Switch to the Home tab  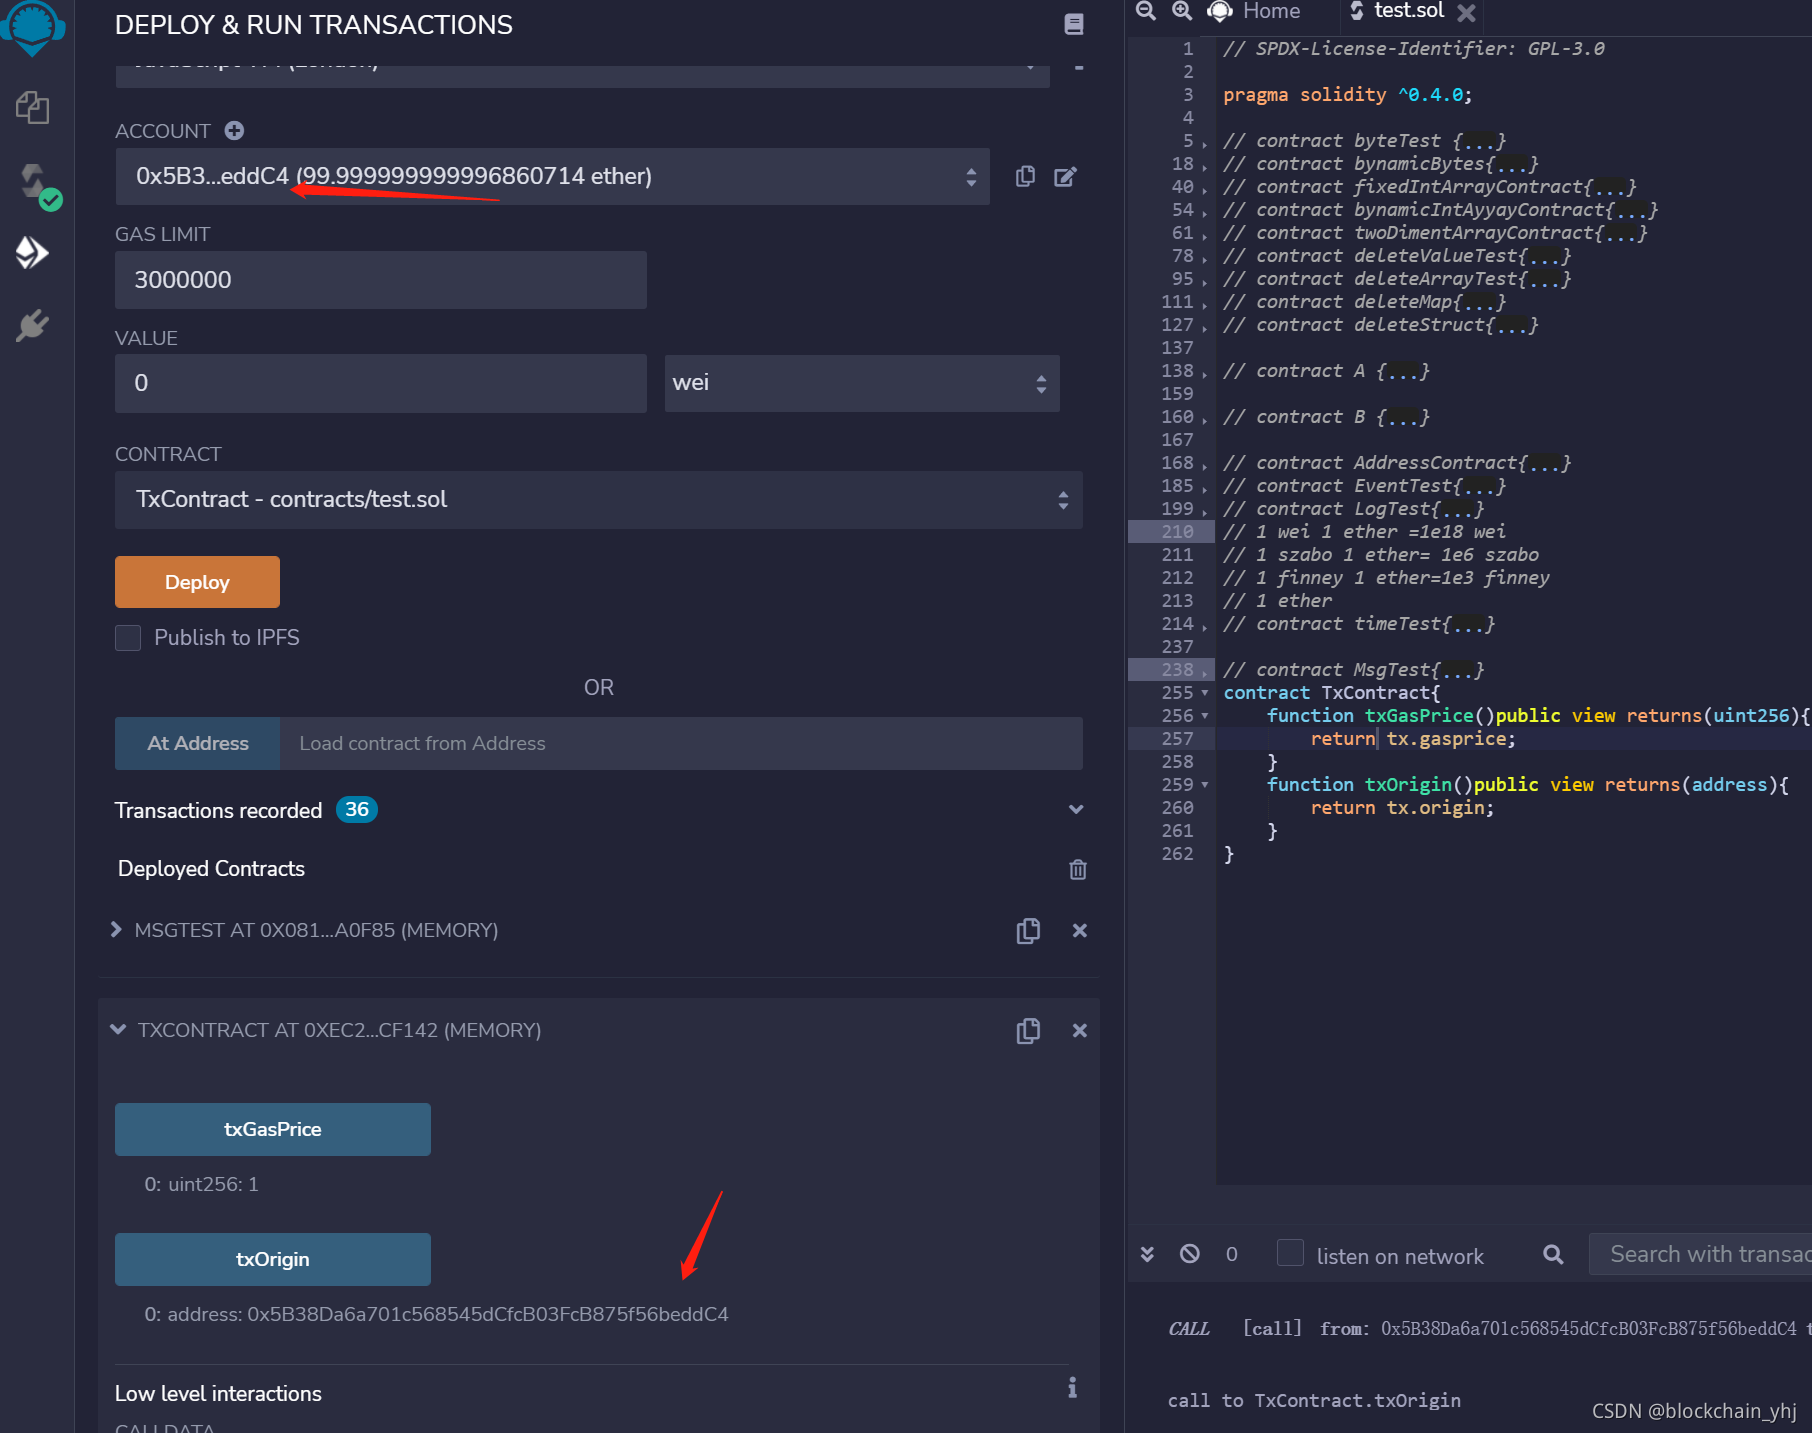tap(1255, 12)
